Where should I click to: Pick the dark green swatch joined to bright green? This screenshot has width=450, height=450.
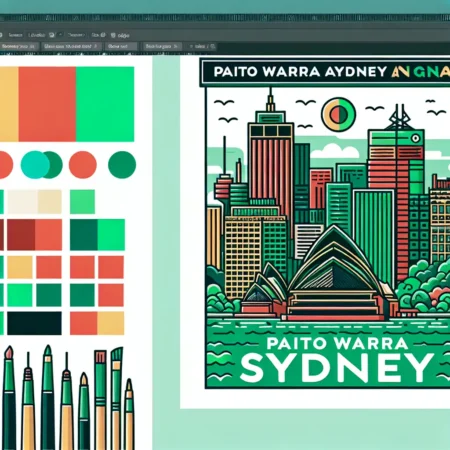(84, 235)
